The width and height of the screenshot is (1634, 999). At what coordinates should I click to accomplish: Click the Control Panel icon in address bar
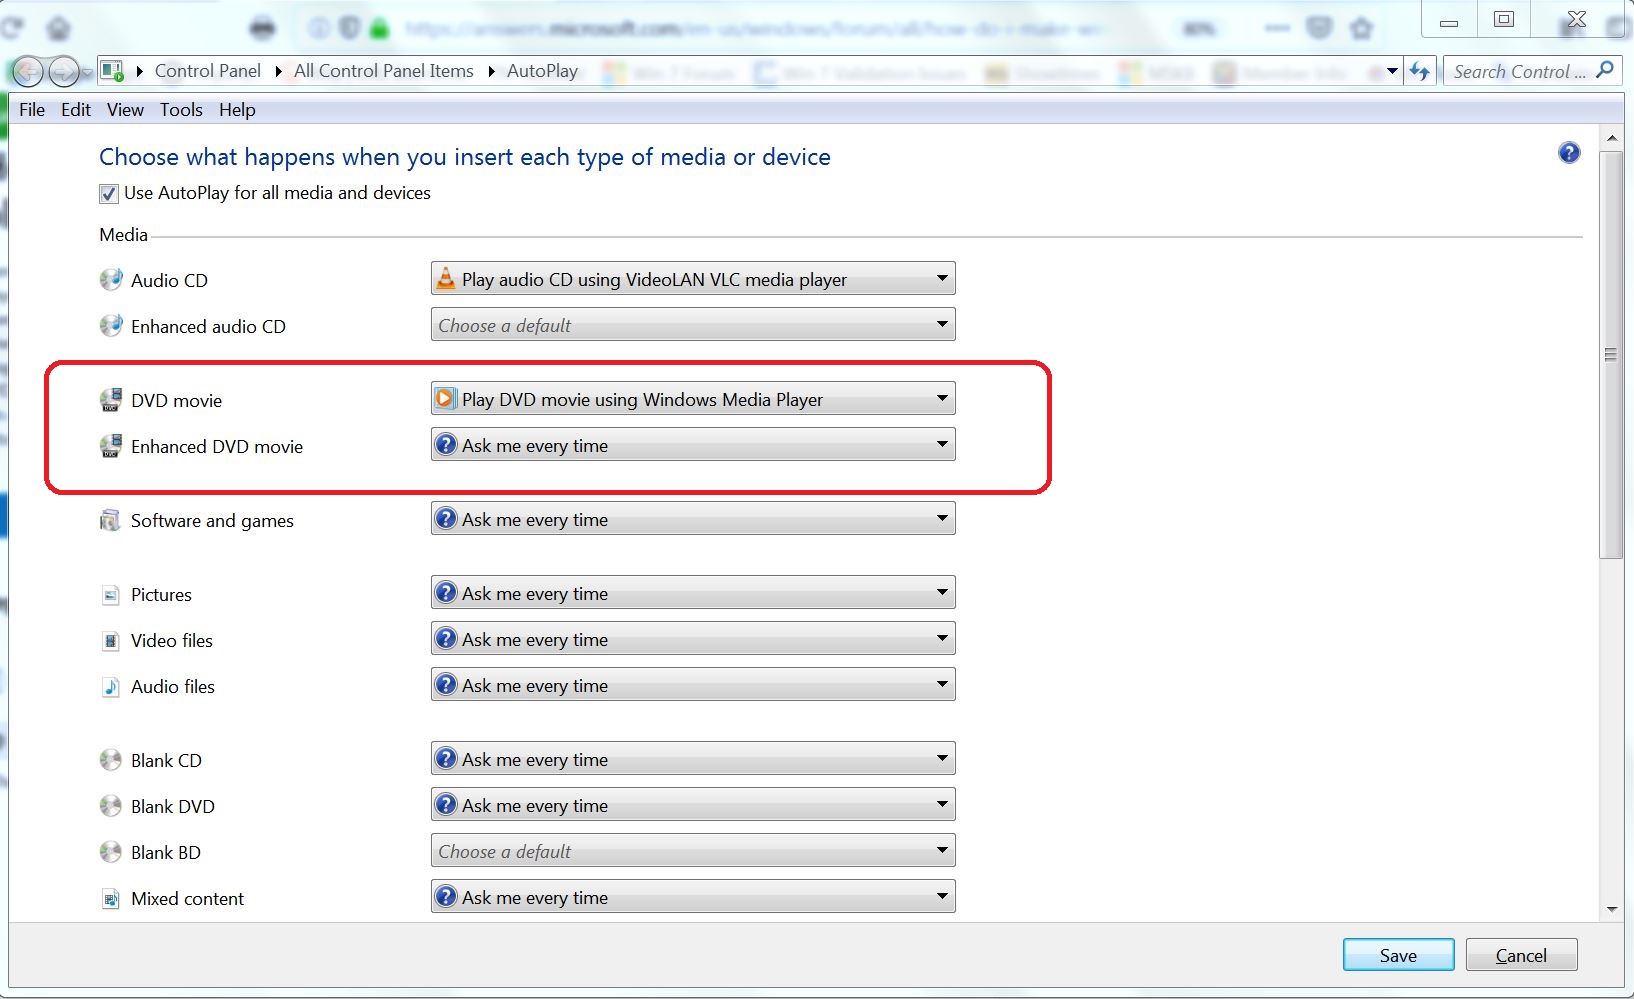click(112, 71)
